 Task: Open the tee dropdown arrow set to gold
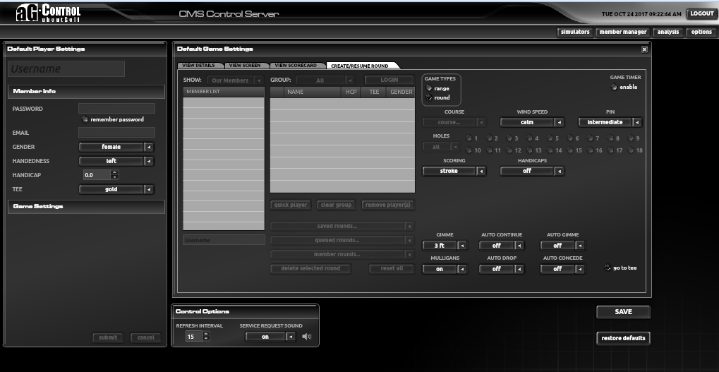pyautogui.click(x=149, y=189)
